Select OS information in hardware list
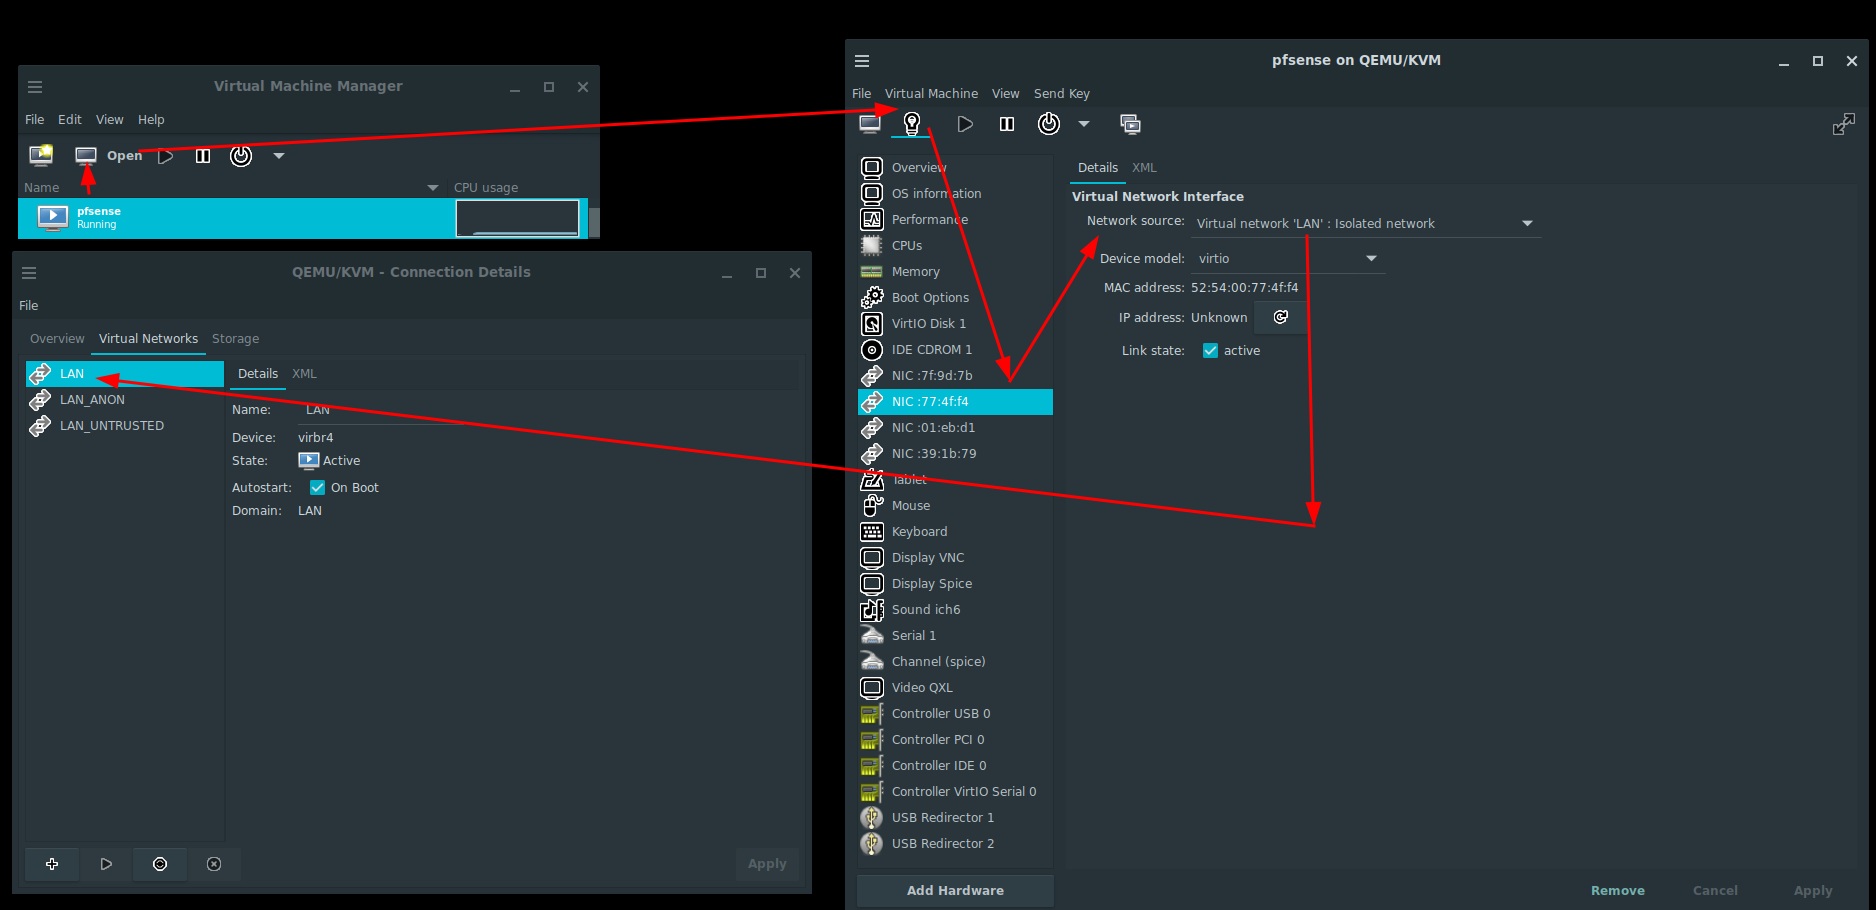This screenshot has height=910, width=1876. coord(955,194)
